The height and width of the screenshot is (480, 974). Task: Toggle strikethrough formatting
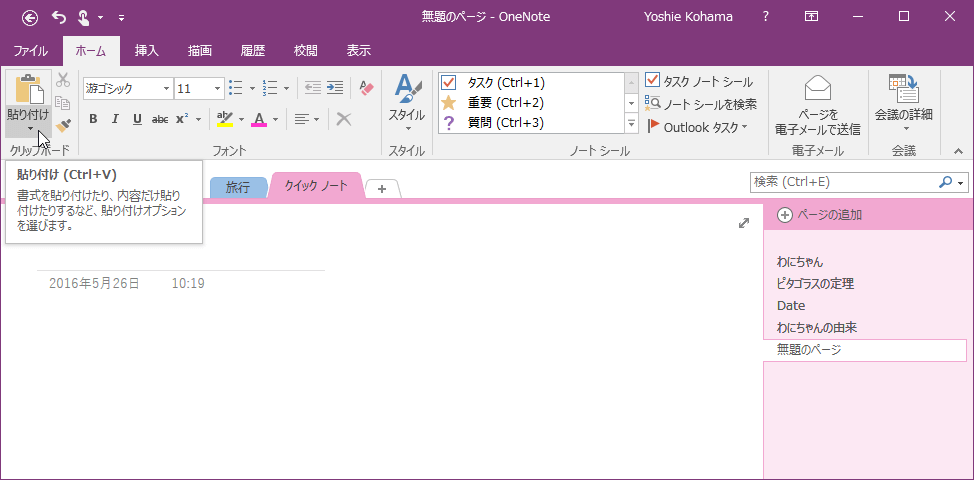(160, 119)
